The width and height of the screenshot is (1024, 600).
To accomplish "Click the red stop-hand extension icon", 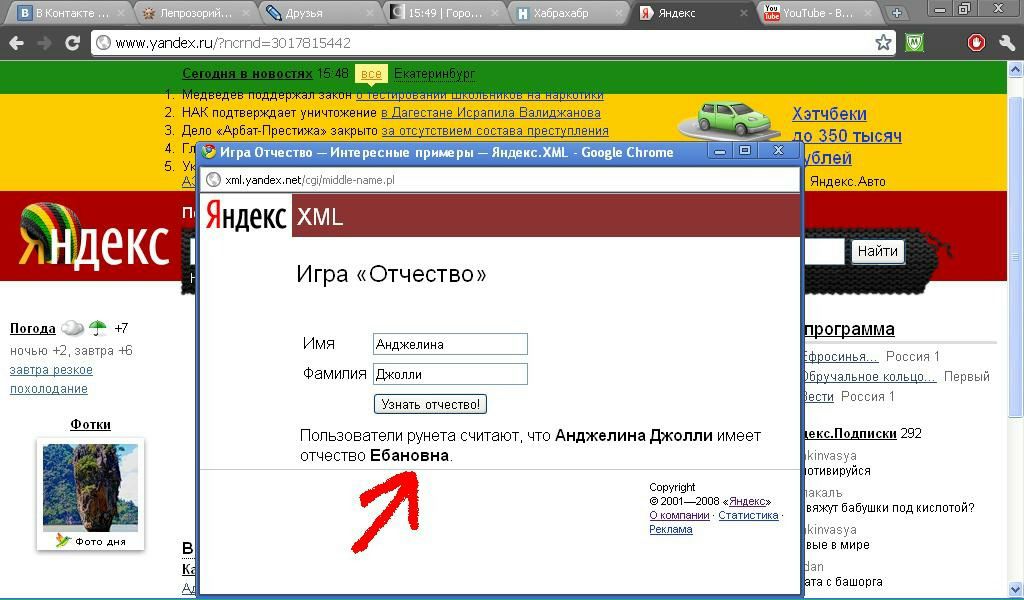I will click(x=976, y=43).
